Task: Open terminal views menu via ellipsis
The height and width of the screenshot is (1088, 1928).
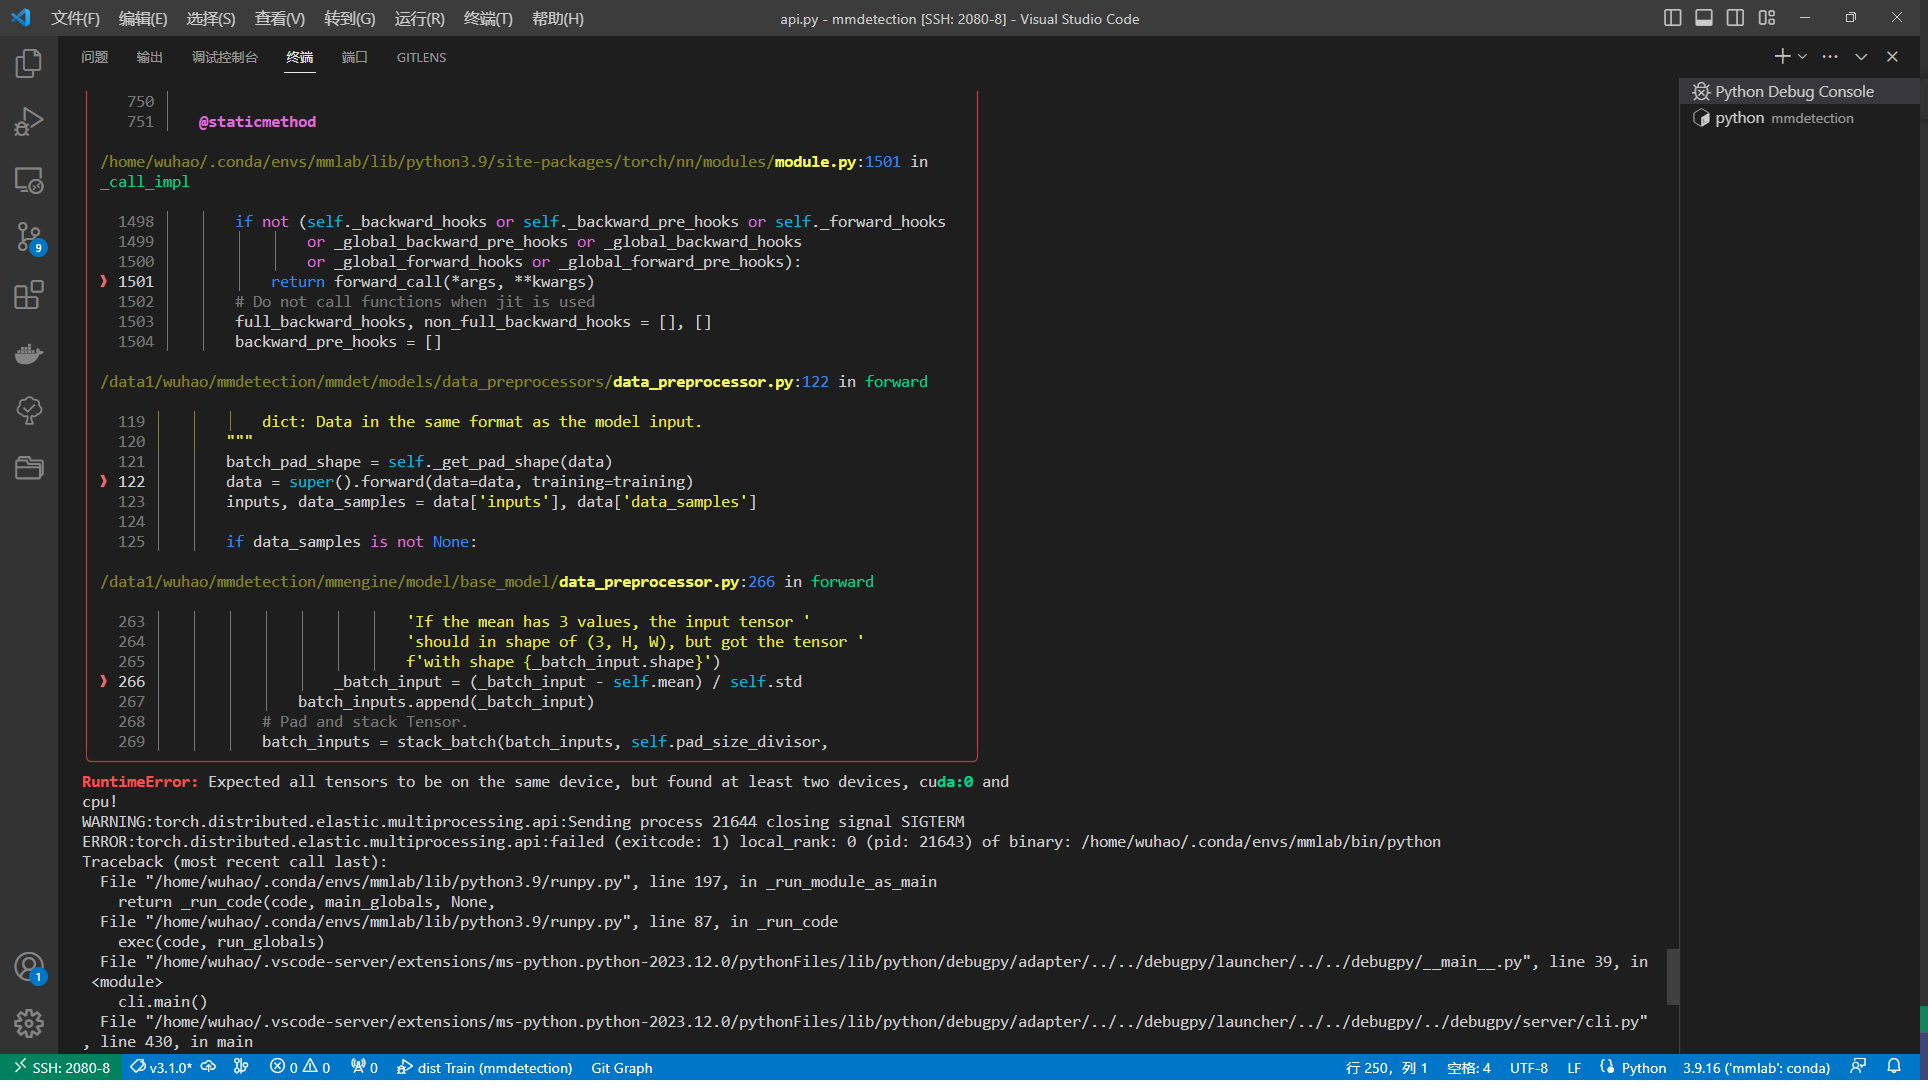Action: [x=1830, y=56]
